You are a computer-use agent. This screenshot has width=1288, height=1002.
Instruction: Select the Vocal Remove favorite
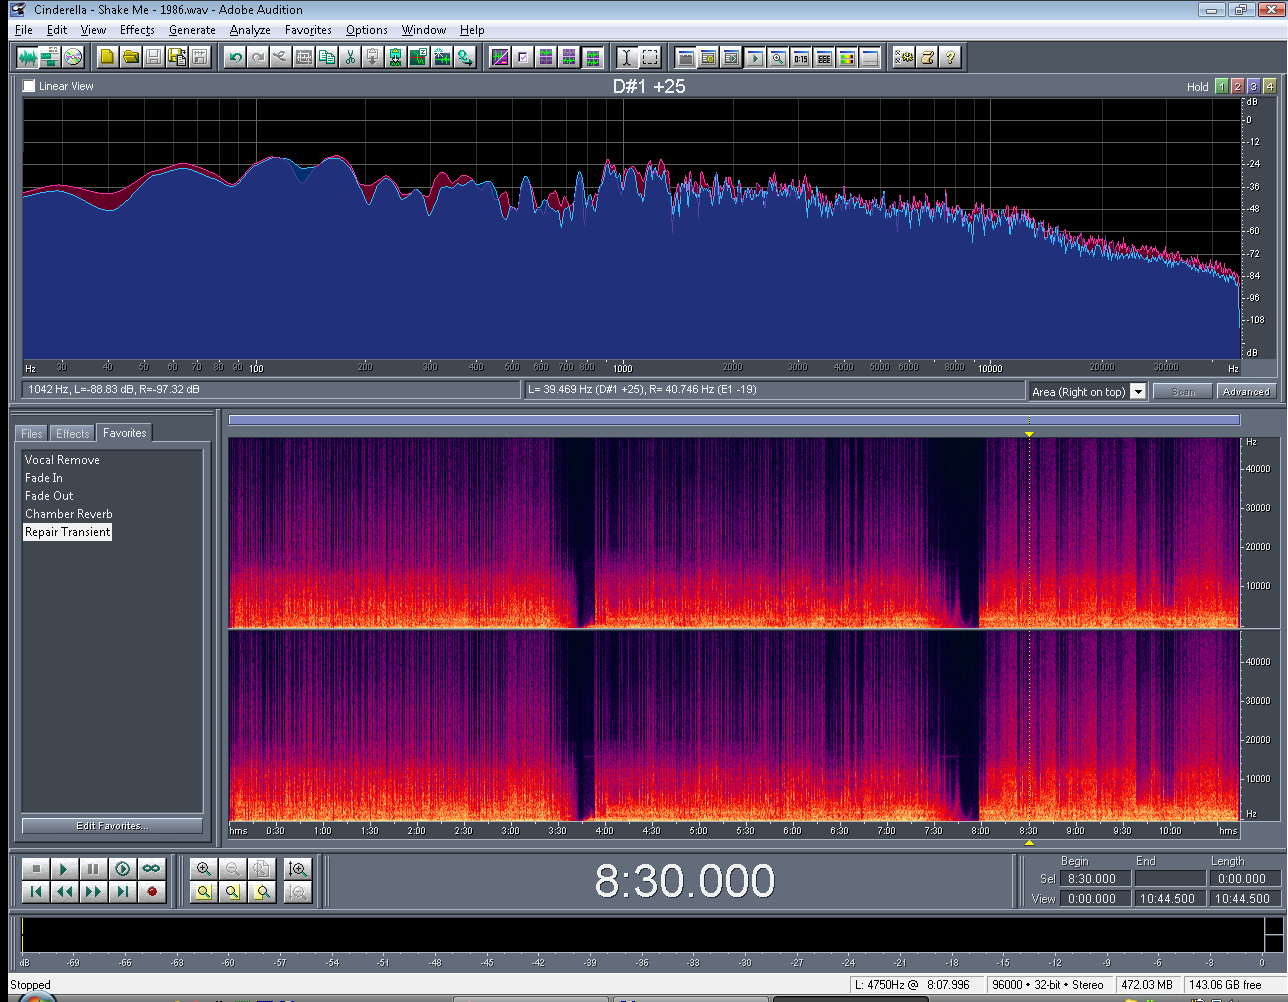tap(62, 460)
